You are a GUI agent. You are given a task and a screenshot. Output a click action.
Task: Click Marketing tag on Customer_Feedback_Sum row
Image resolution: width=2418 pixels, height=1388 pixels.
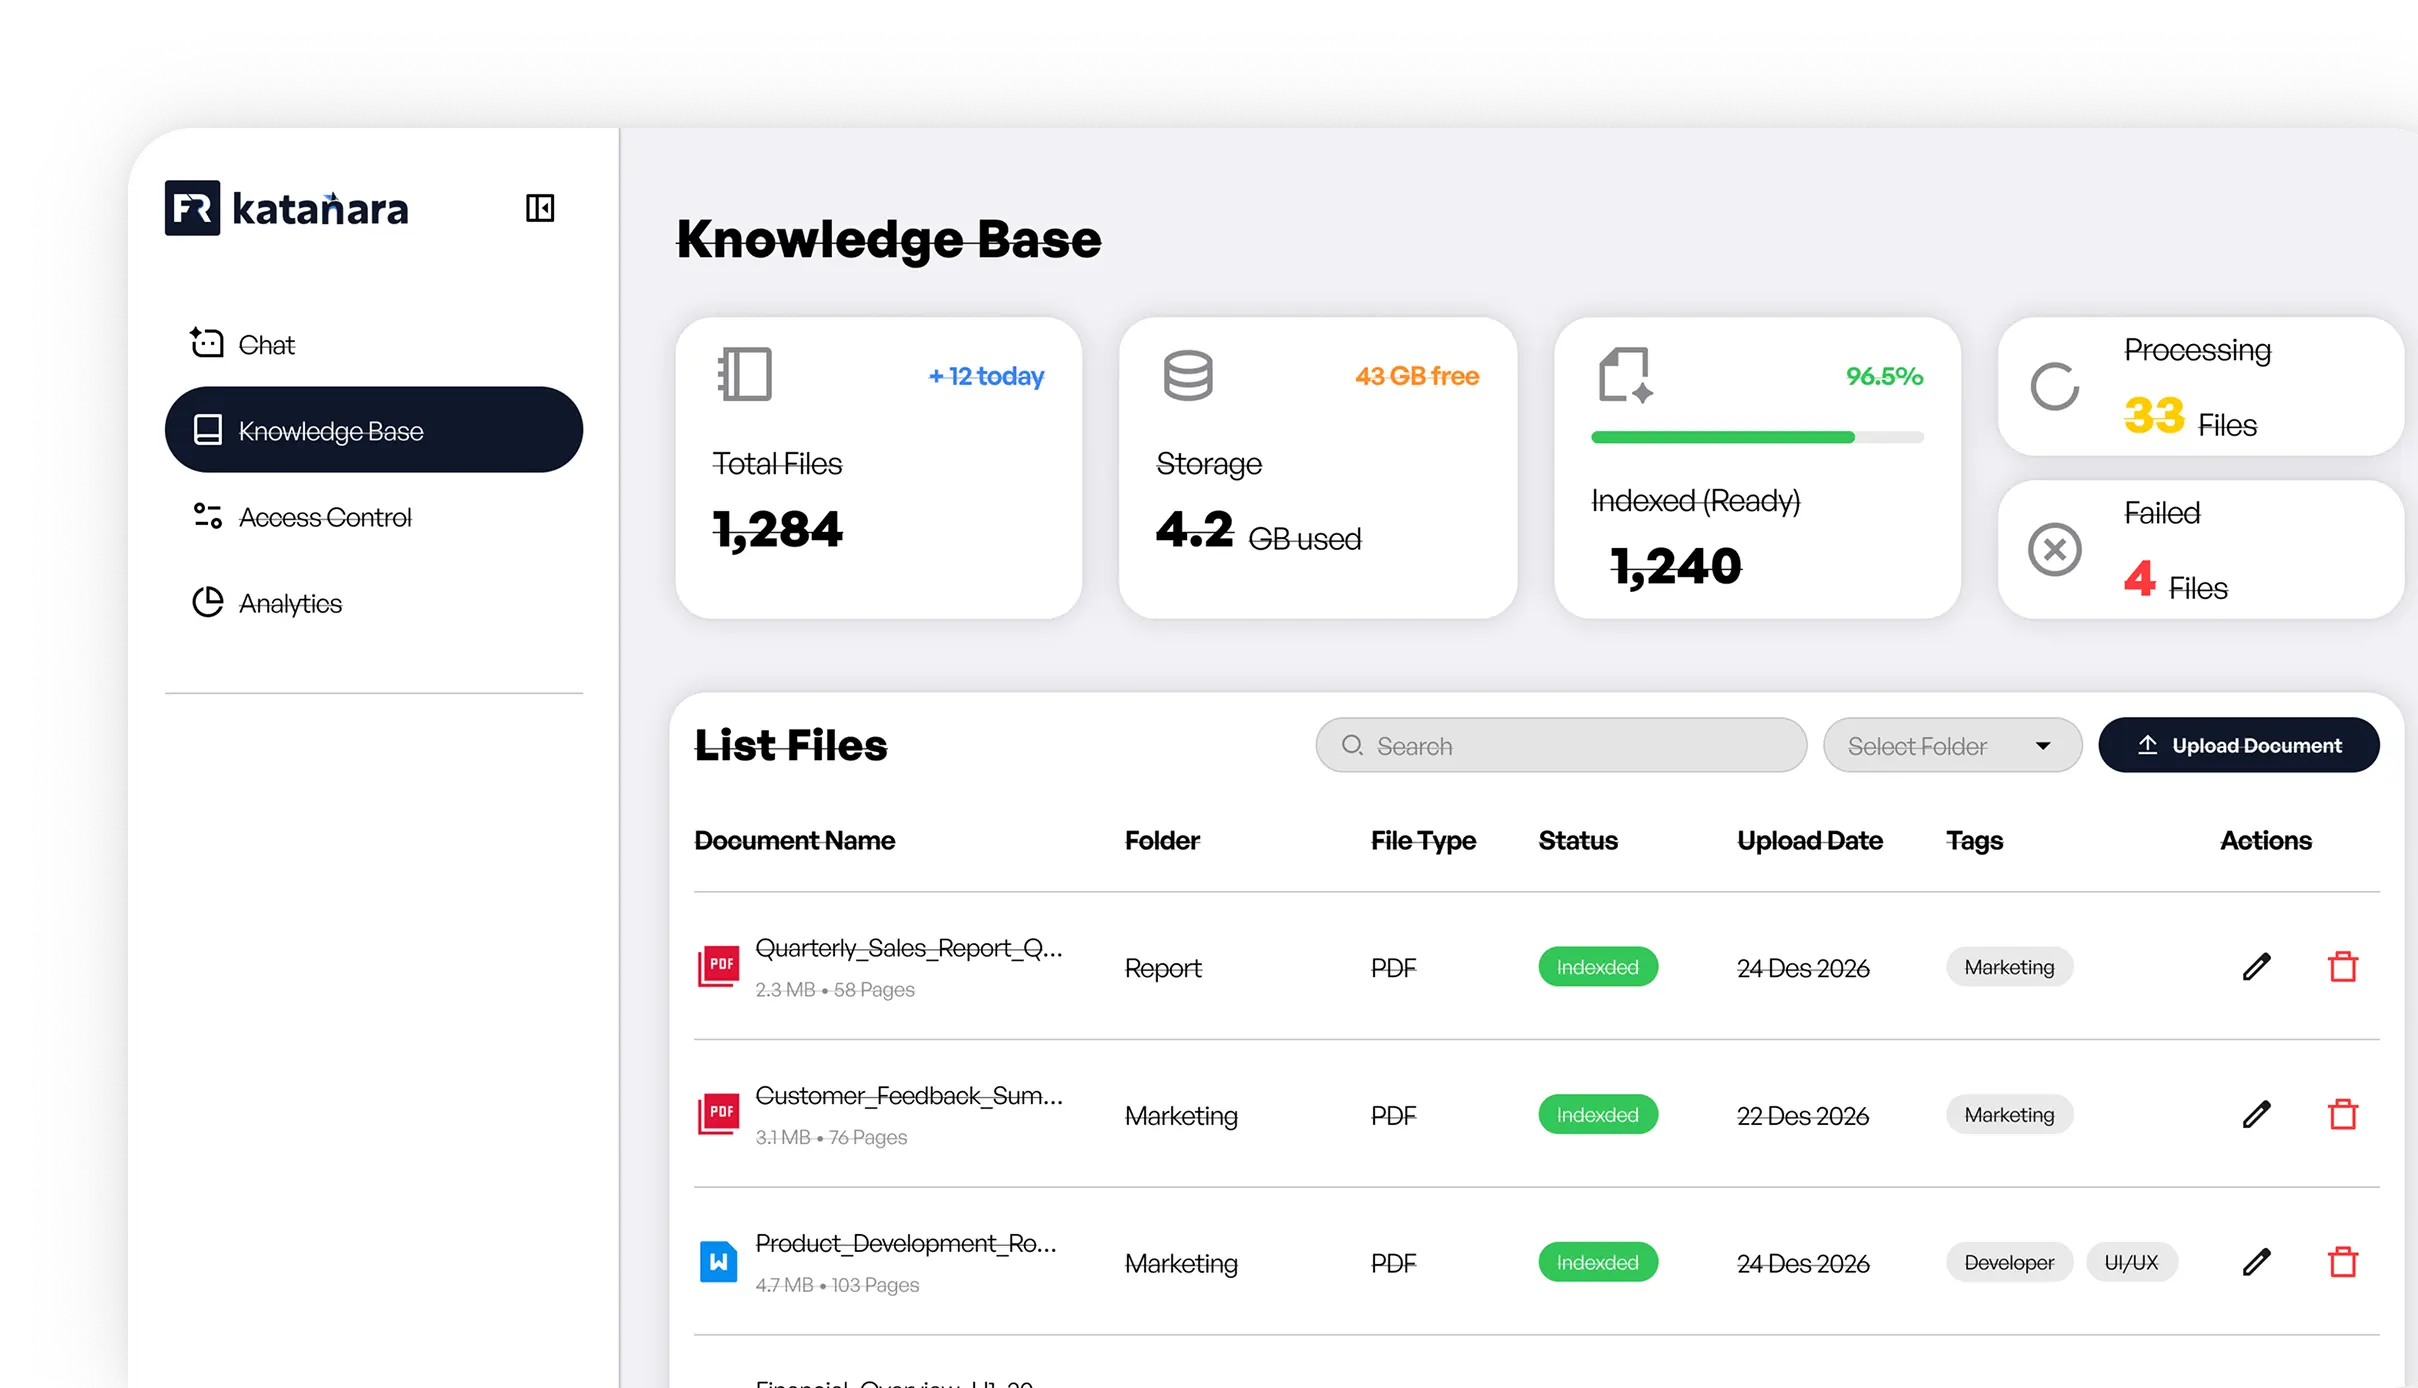(2009, 1115)
